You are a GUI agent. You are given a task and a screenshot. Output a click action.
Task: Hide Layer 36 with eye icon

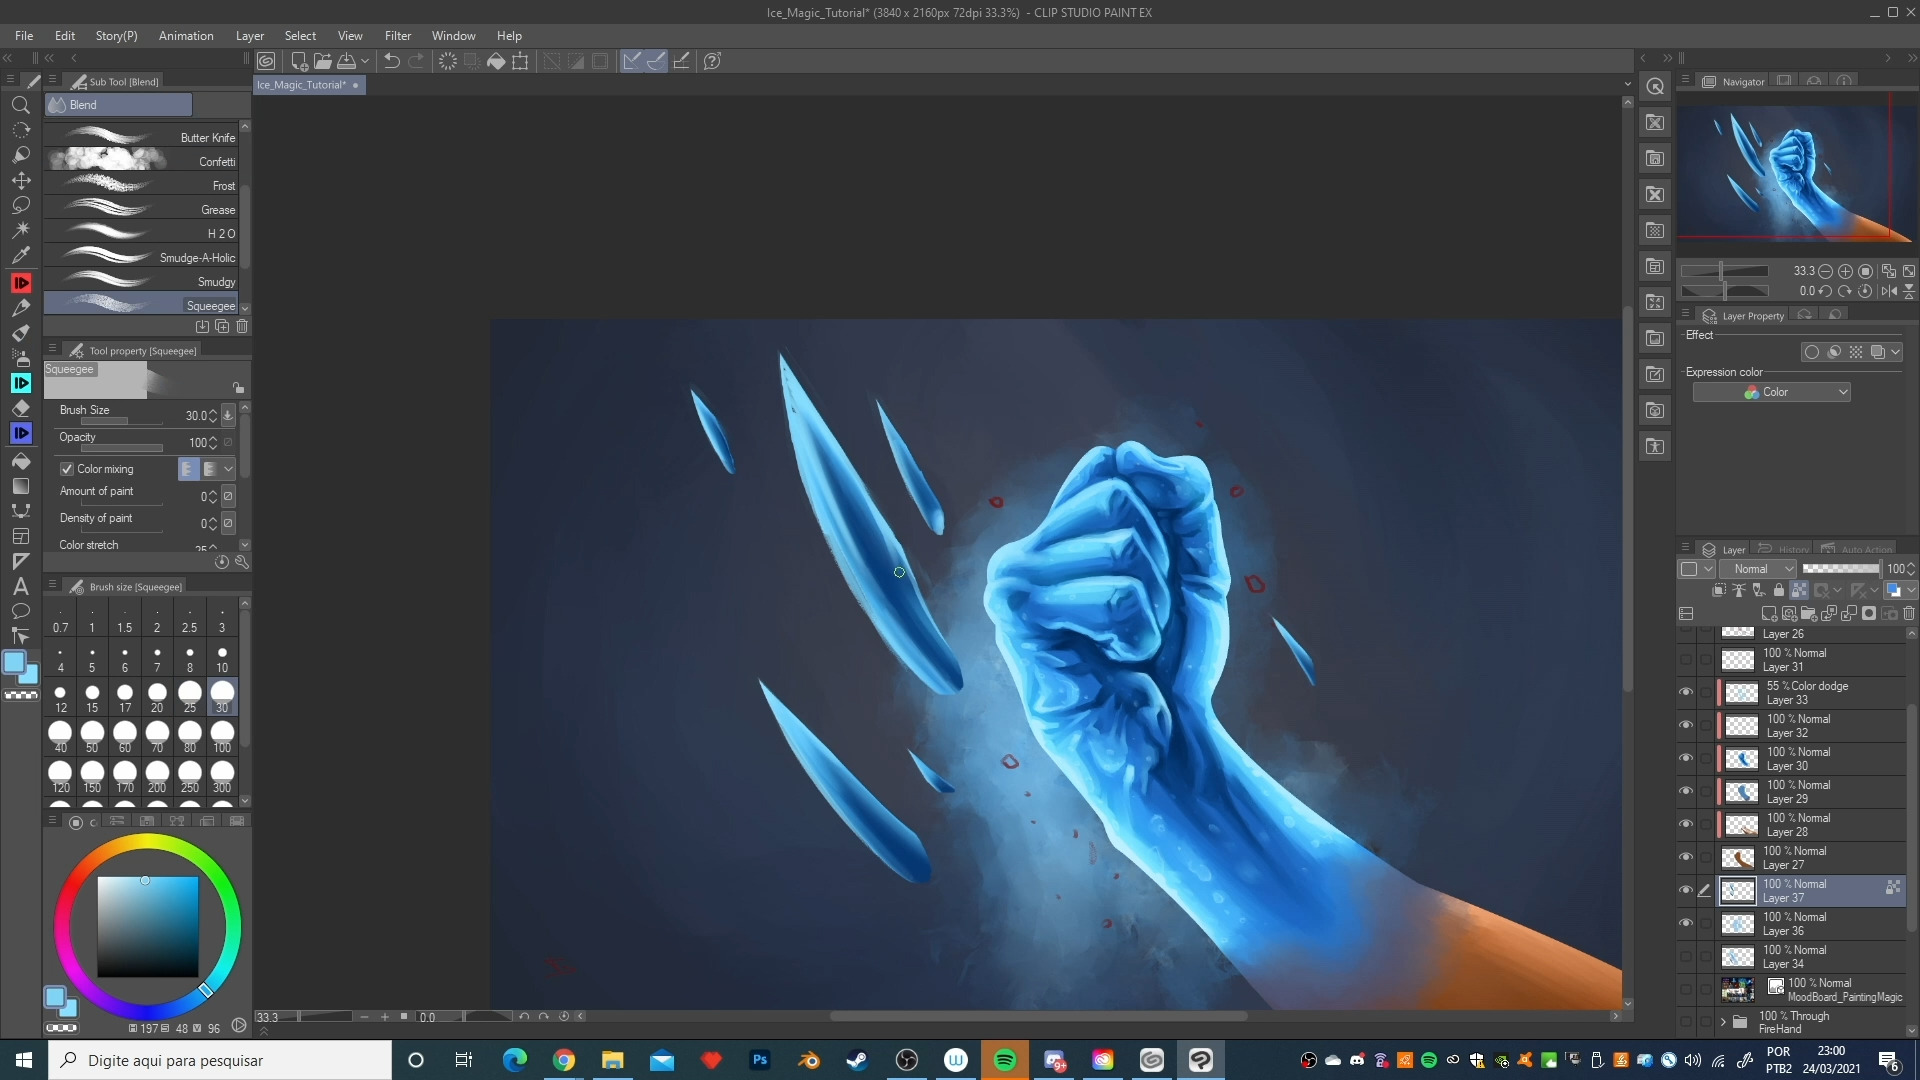tap(1686, 923)
